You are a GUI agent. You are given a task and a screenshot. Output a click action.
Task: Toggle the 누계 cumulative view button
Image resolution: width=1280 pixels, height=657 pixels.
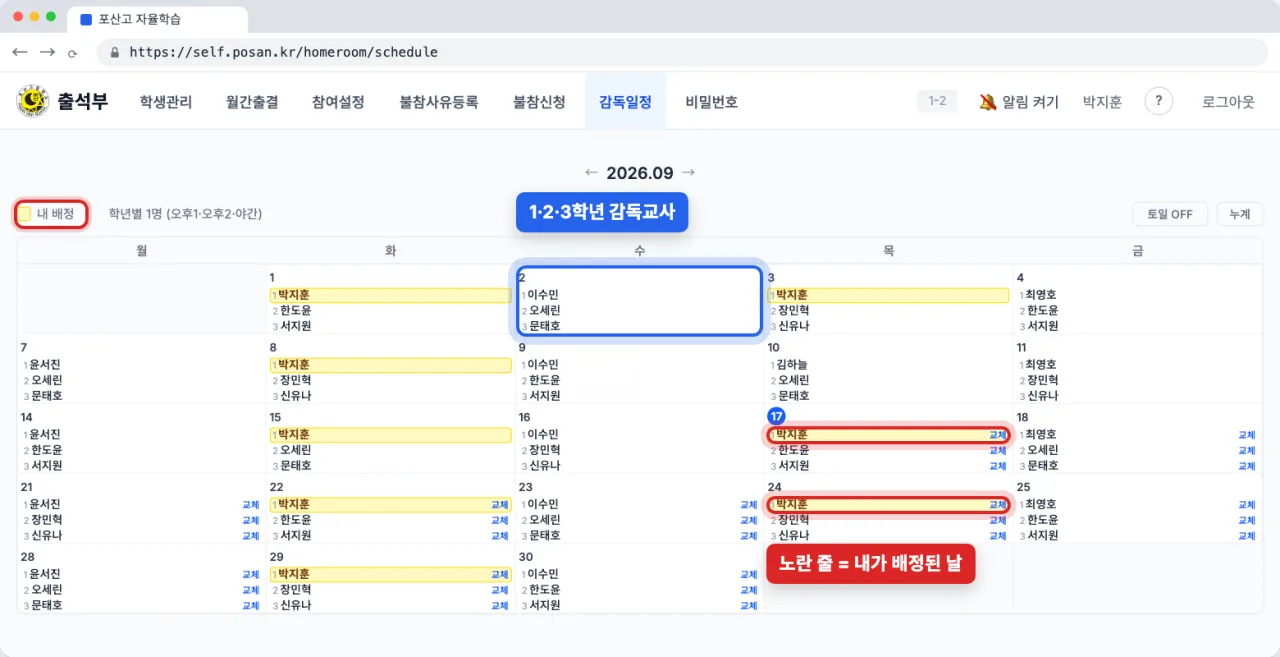1240,214
